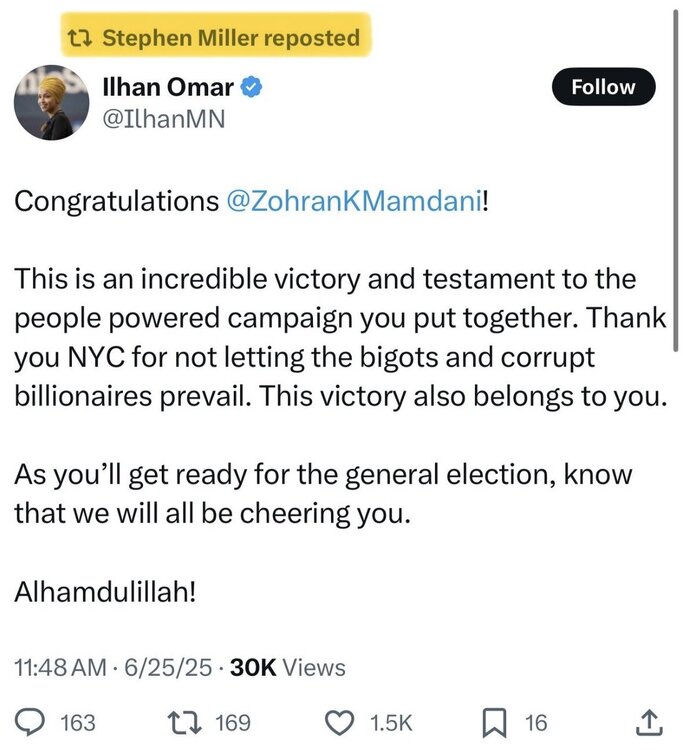
Task: Like the post with heart icon
Action: [x=342, y=721]
